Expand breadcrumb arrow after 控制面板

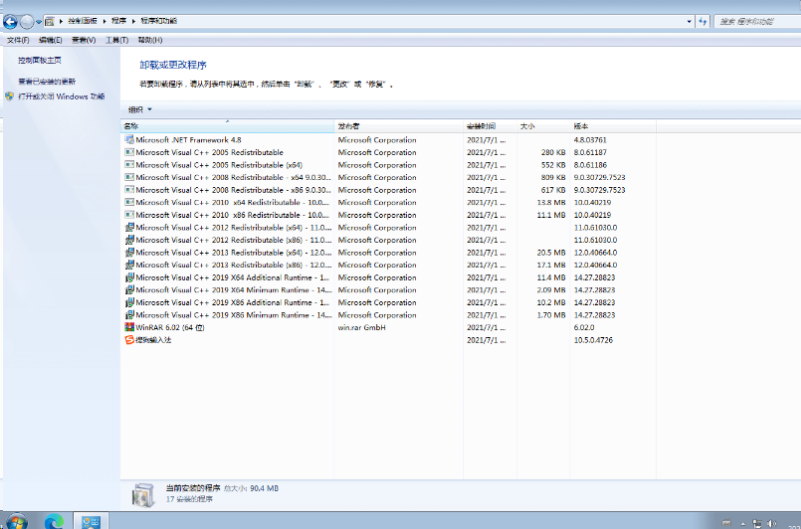point(104,21)
